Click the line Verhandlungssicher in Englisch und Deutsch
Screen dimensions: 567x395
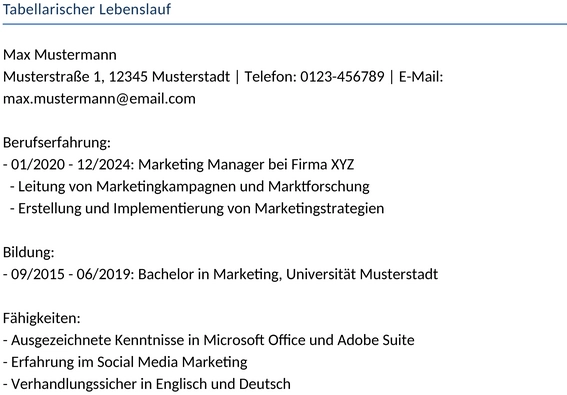147,384
